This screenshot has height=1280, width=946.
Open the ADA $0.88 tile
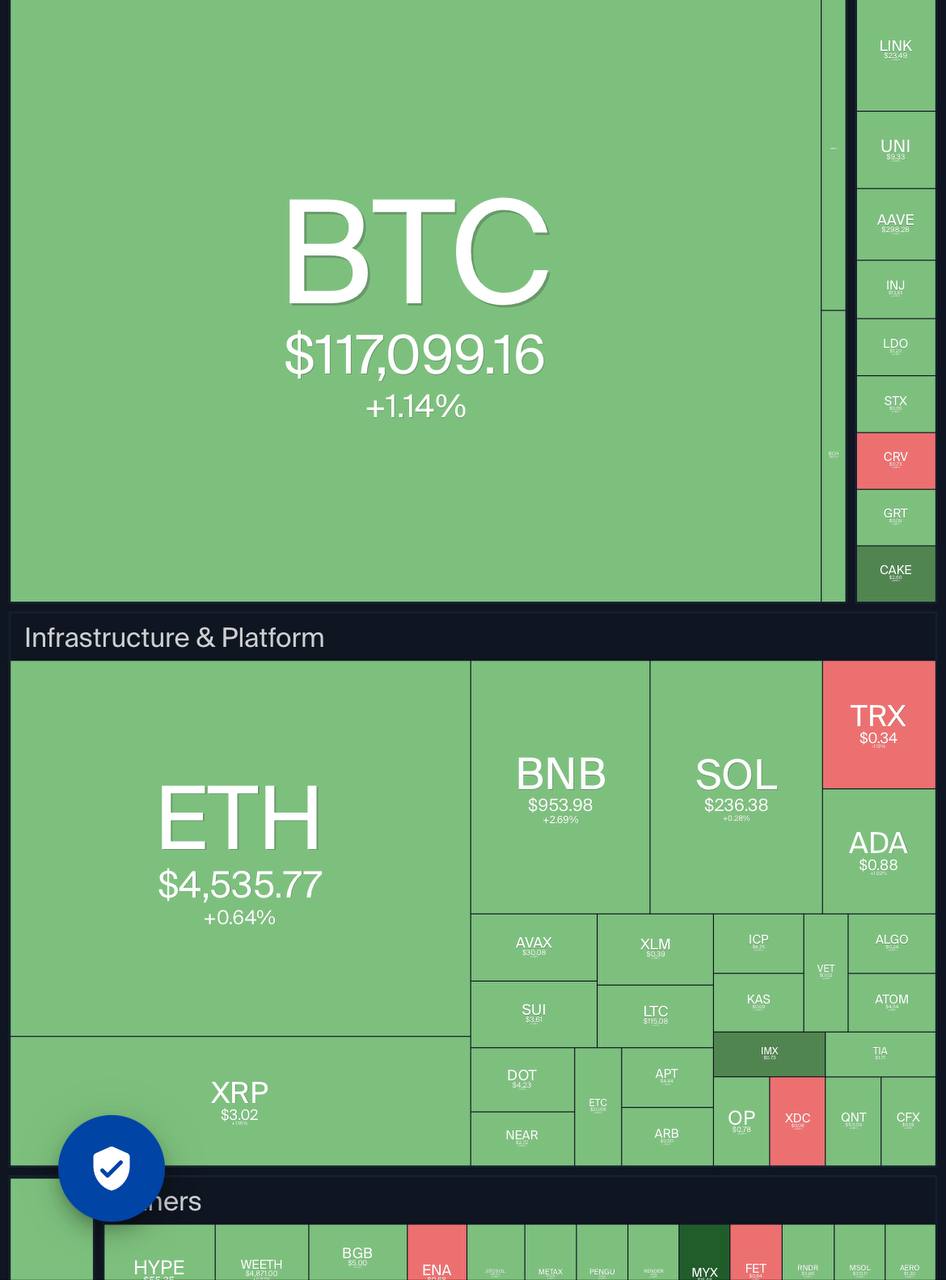879,851
